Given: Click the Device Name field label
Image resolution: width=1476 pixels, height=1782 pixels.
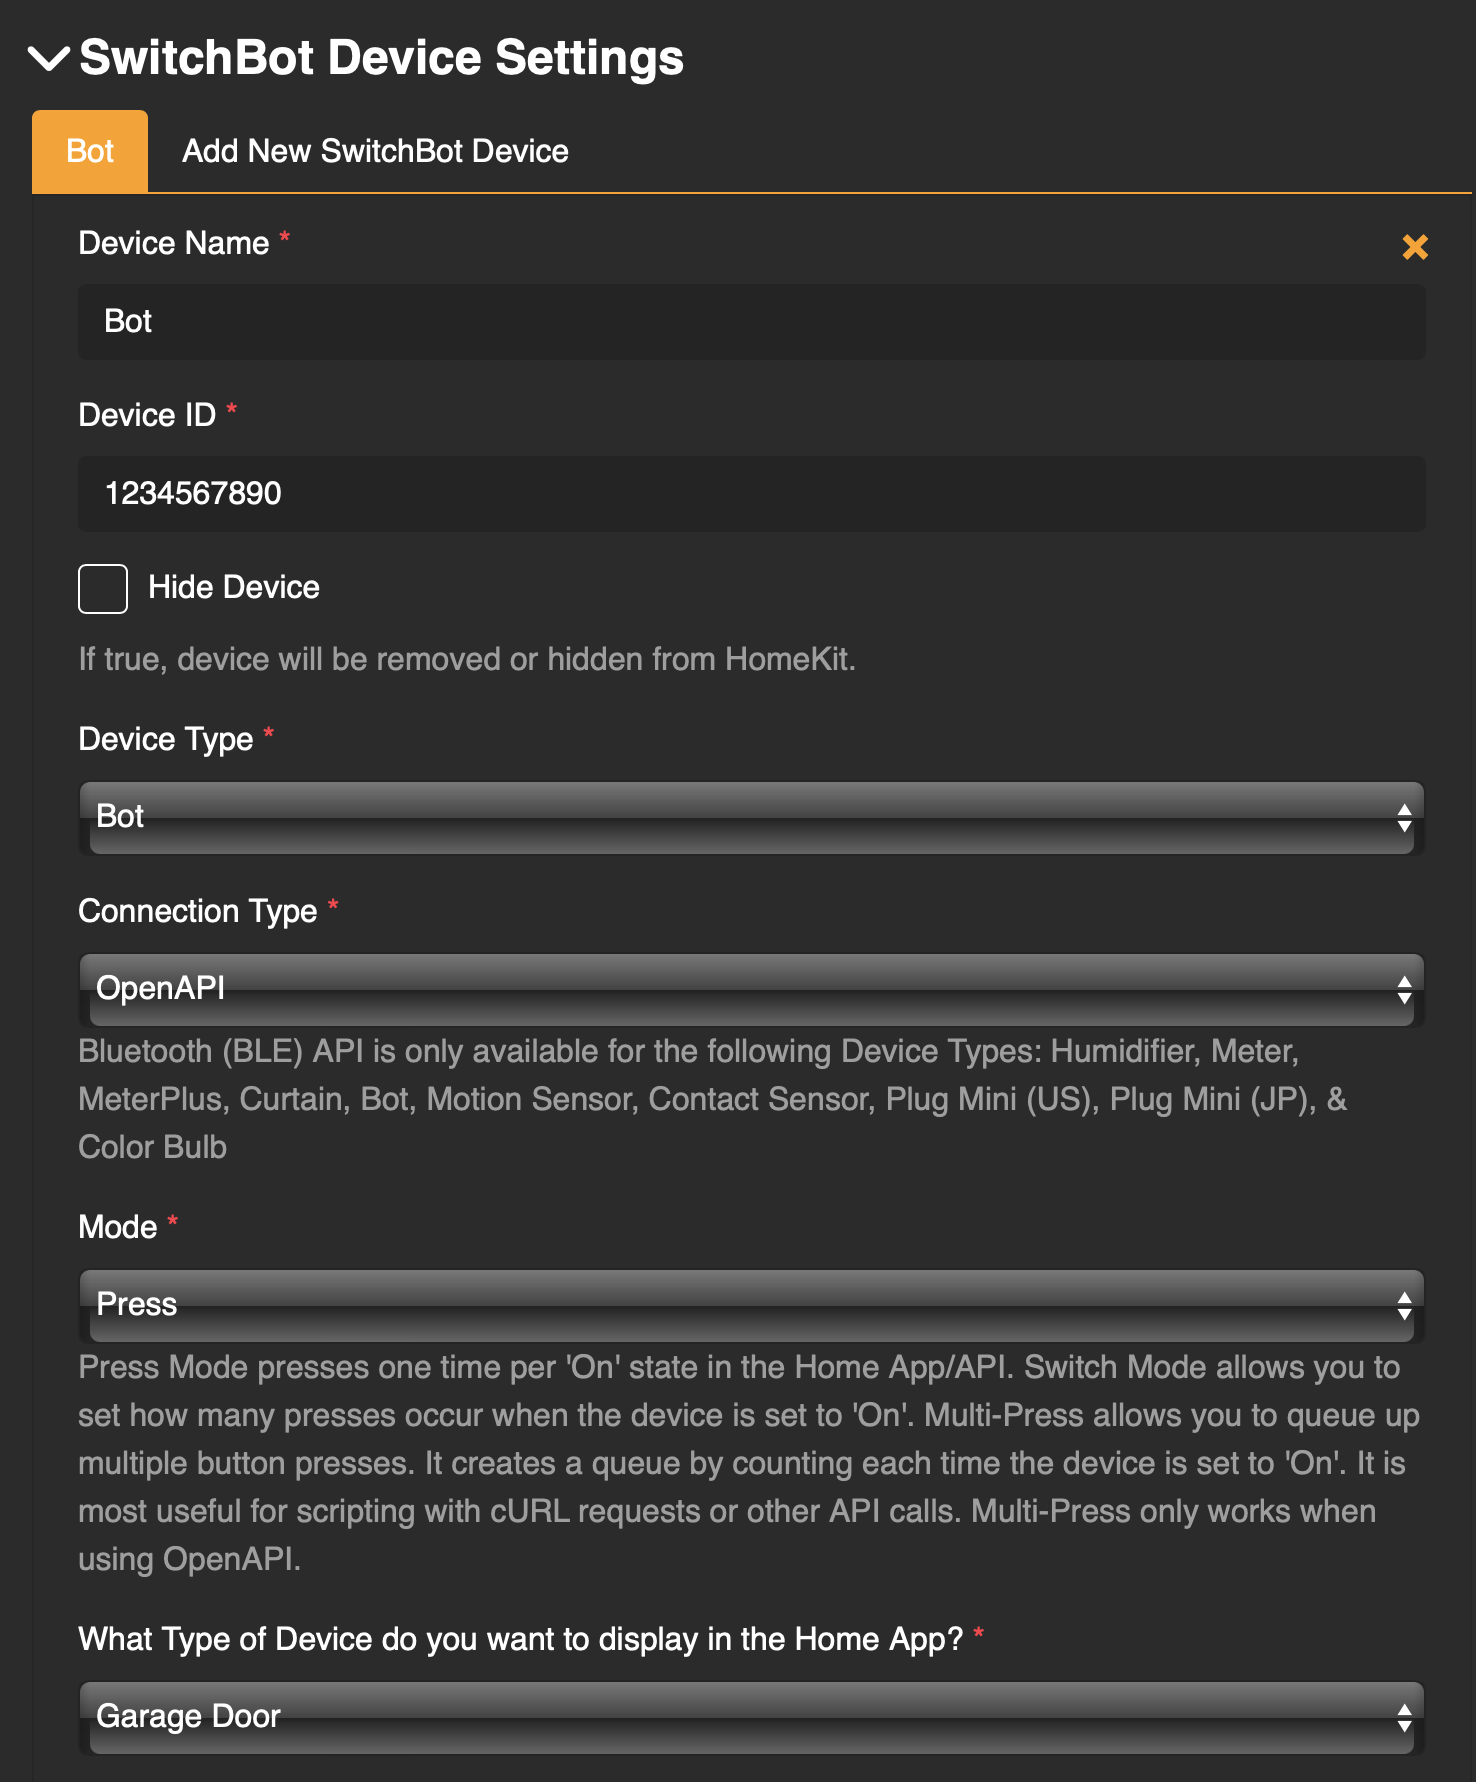Looking at the screenshot, I should pos(174,243).
